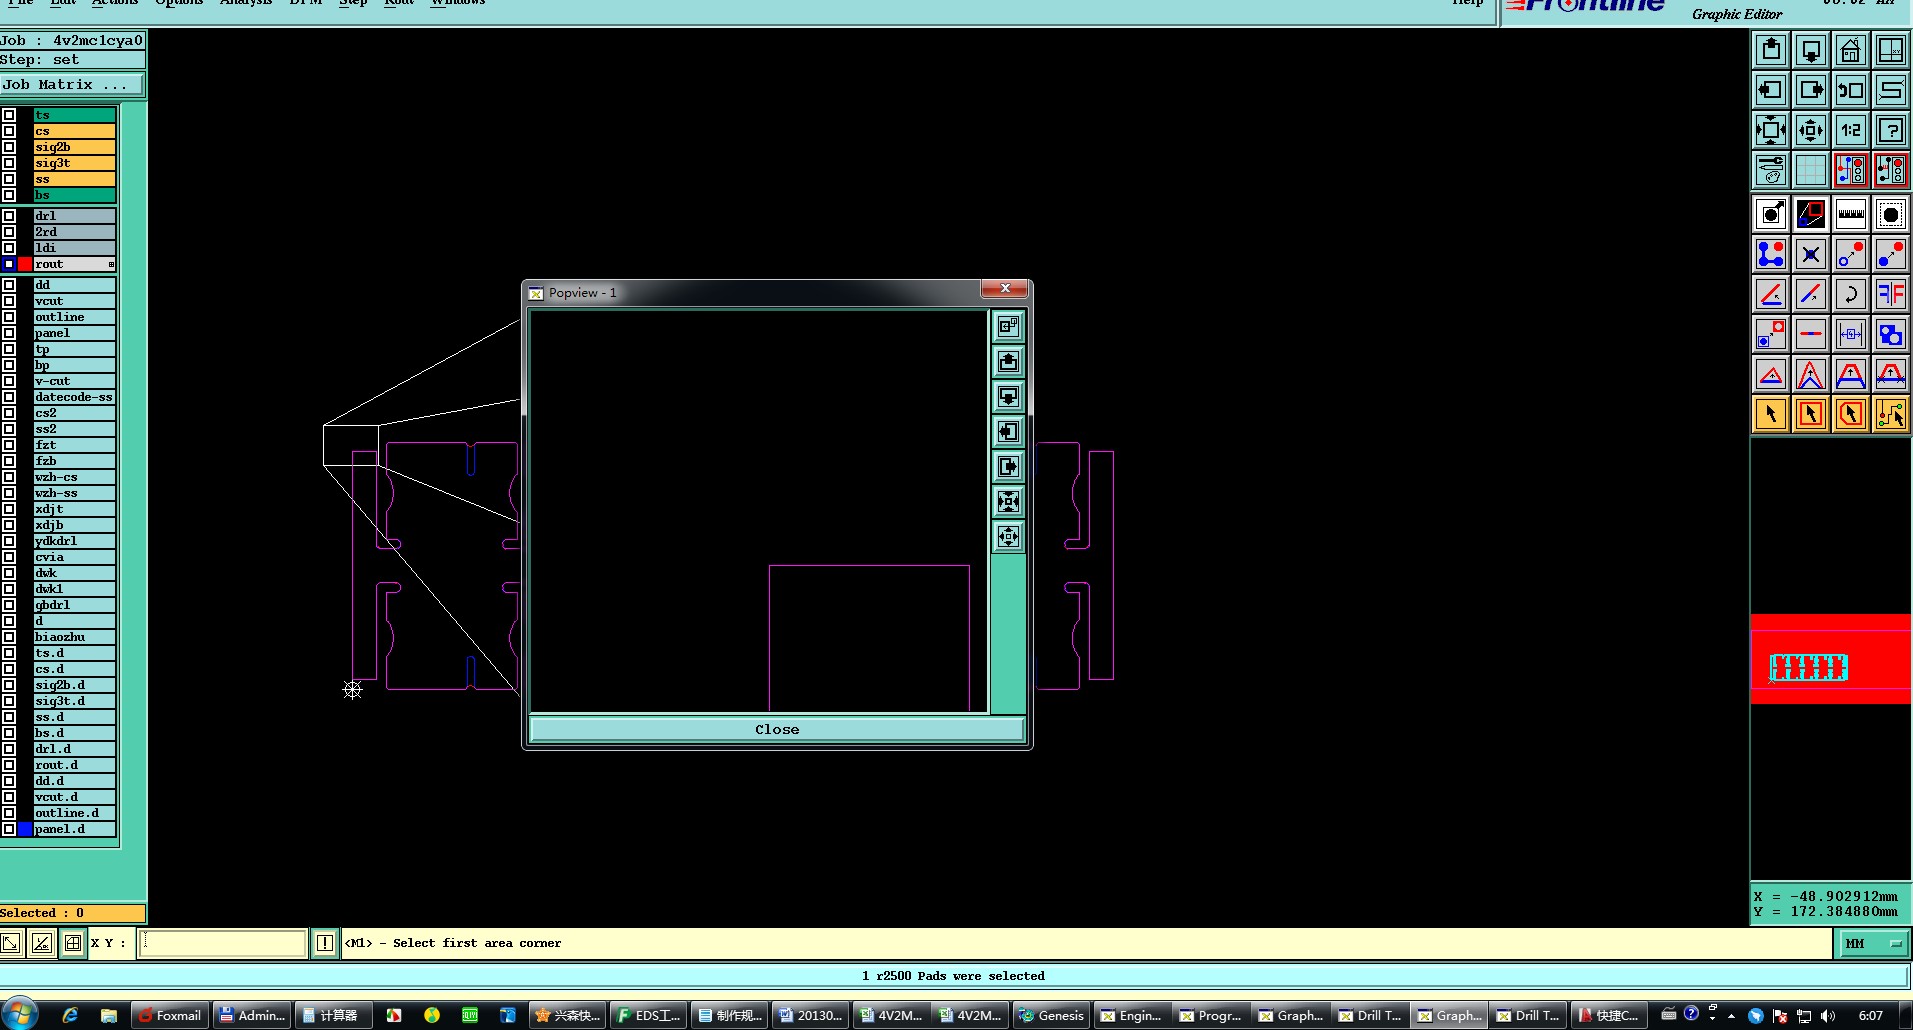Toggle the drl layer checkbox
1913x1030 pixels.
click(x=9, y=216)
